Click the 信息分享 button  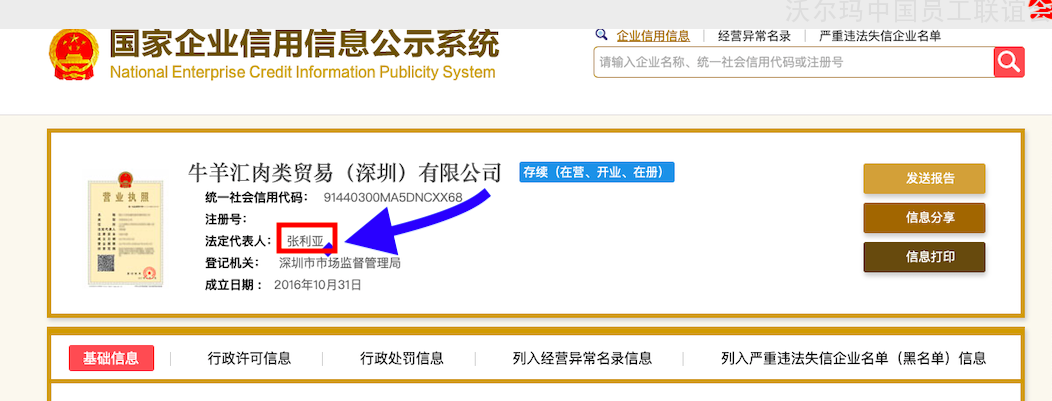924,217
